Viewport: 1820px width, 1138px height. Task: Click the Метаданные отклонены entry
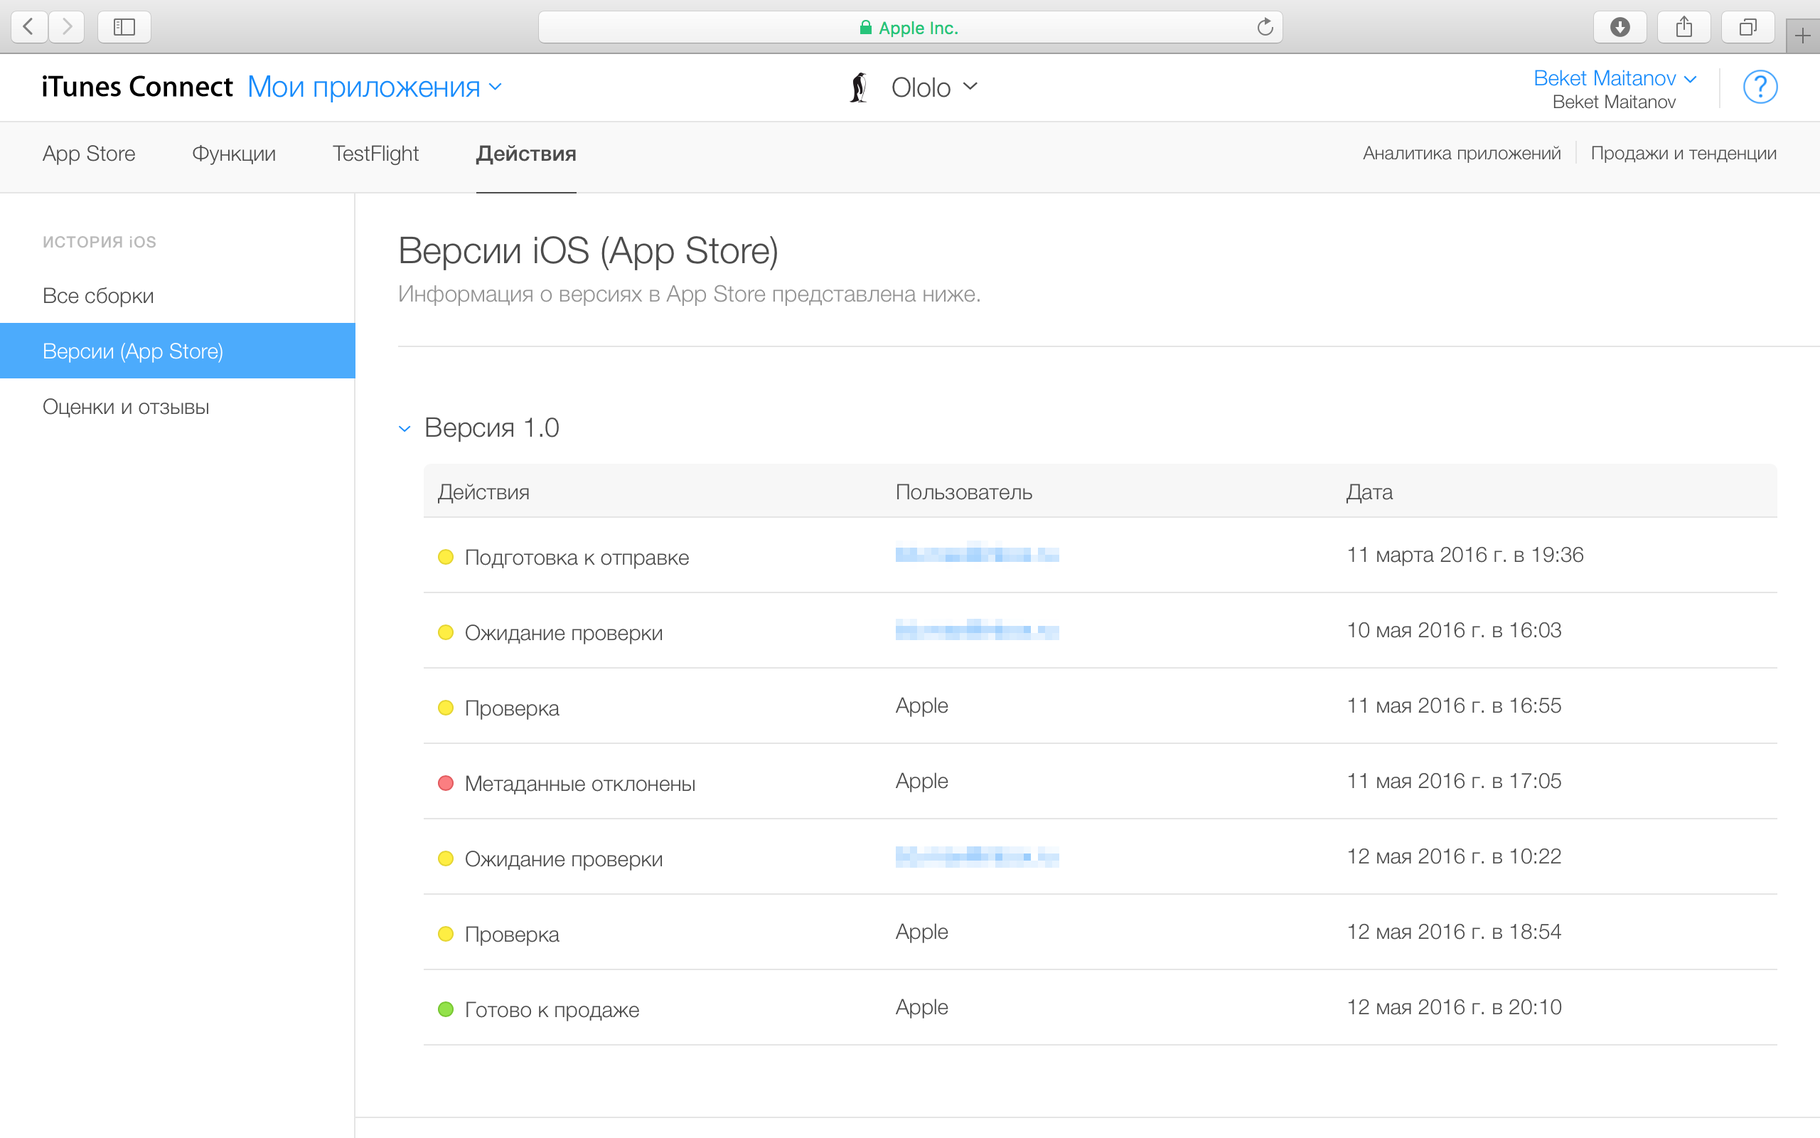pyautogui.click(x=580, y=784)
